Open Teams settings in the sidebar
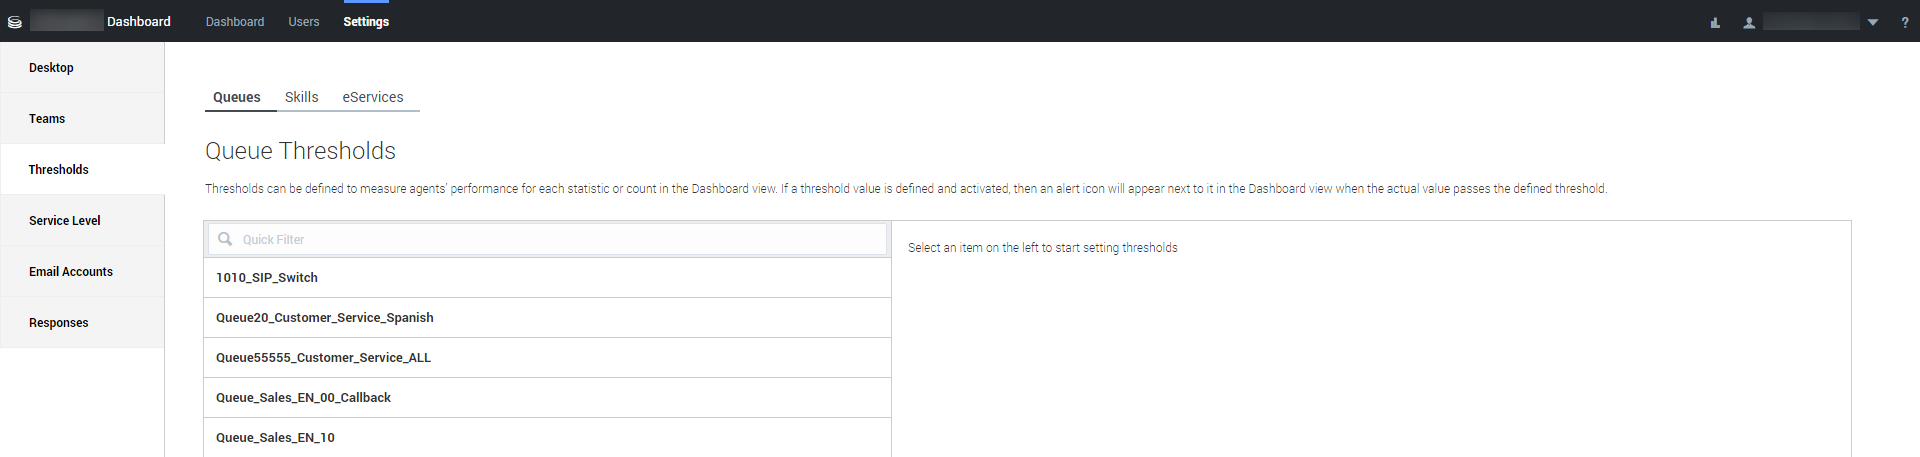1920x457 pixels. [x=47, y=119]
